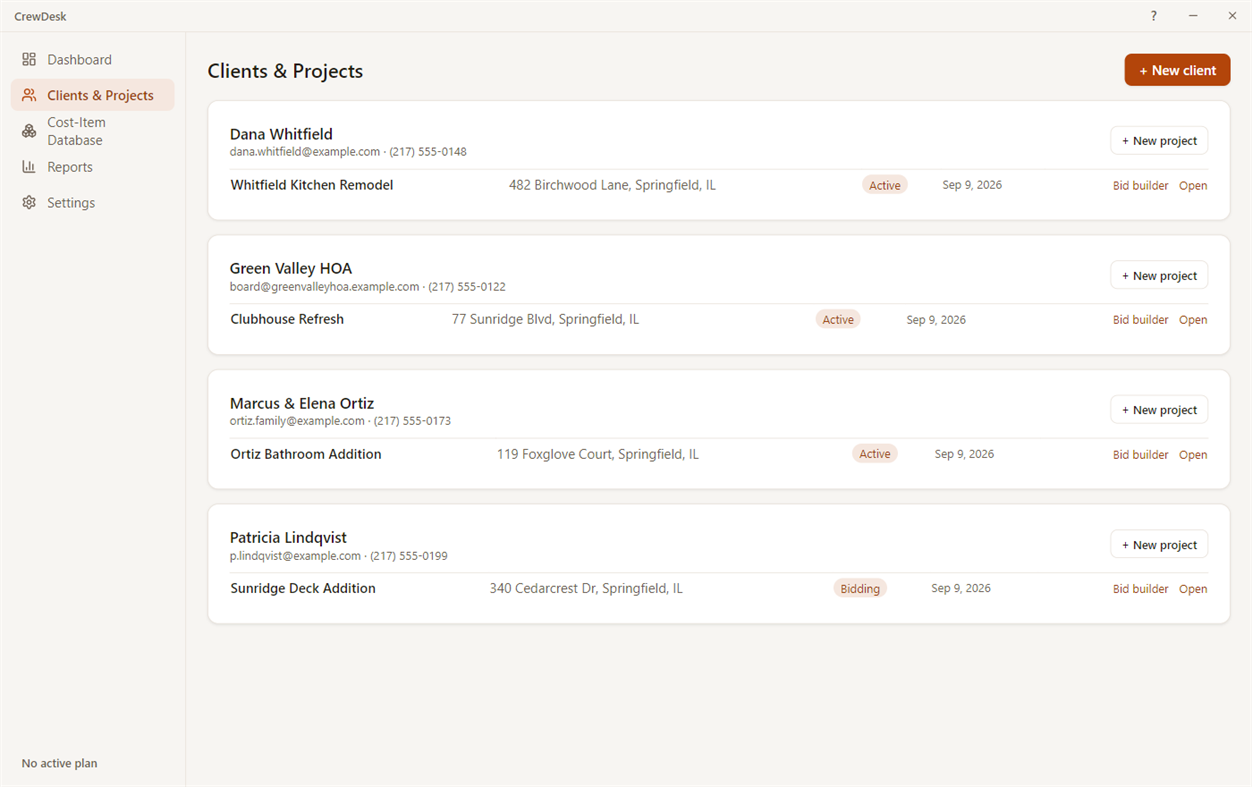Click the Ortiz Bathroom Addition project name
The width and height of the screenshot is (1252, 787).
pos(306,454)
